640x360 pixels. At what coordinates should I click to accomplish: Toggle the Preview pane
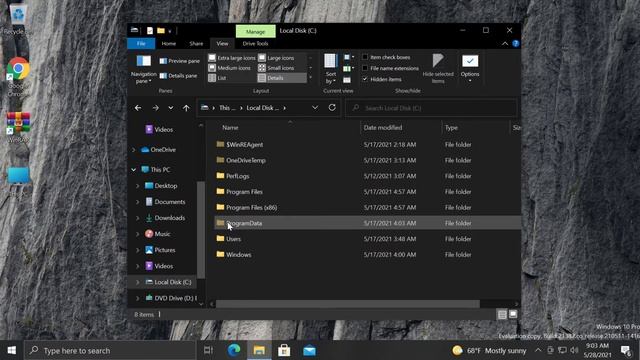point(180,61)
